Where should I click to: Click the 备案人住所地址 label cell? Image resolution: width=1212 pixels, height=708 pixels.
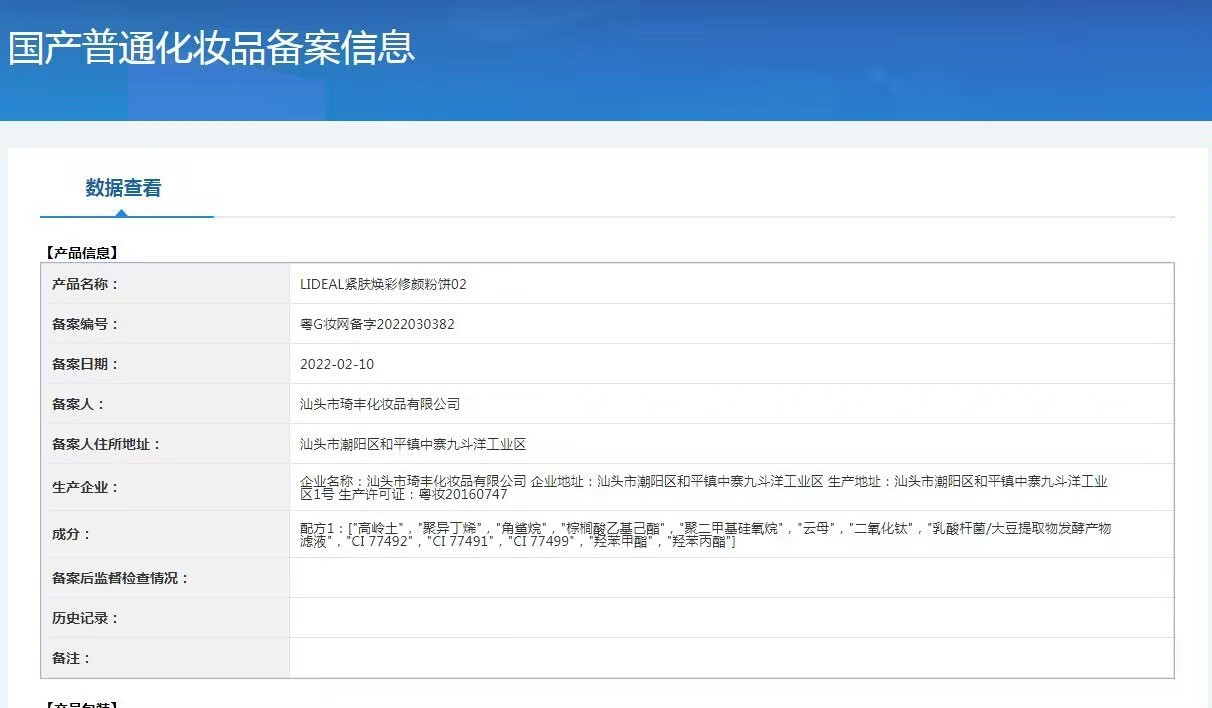[165, 444]
